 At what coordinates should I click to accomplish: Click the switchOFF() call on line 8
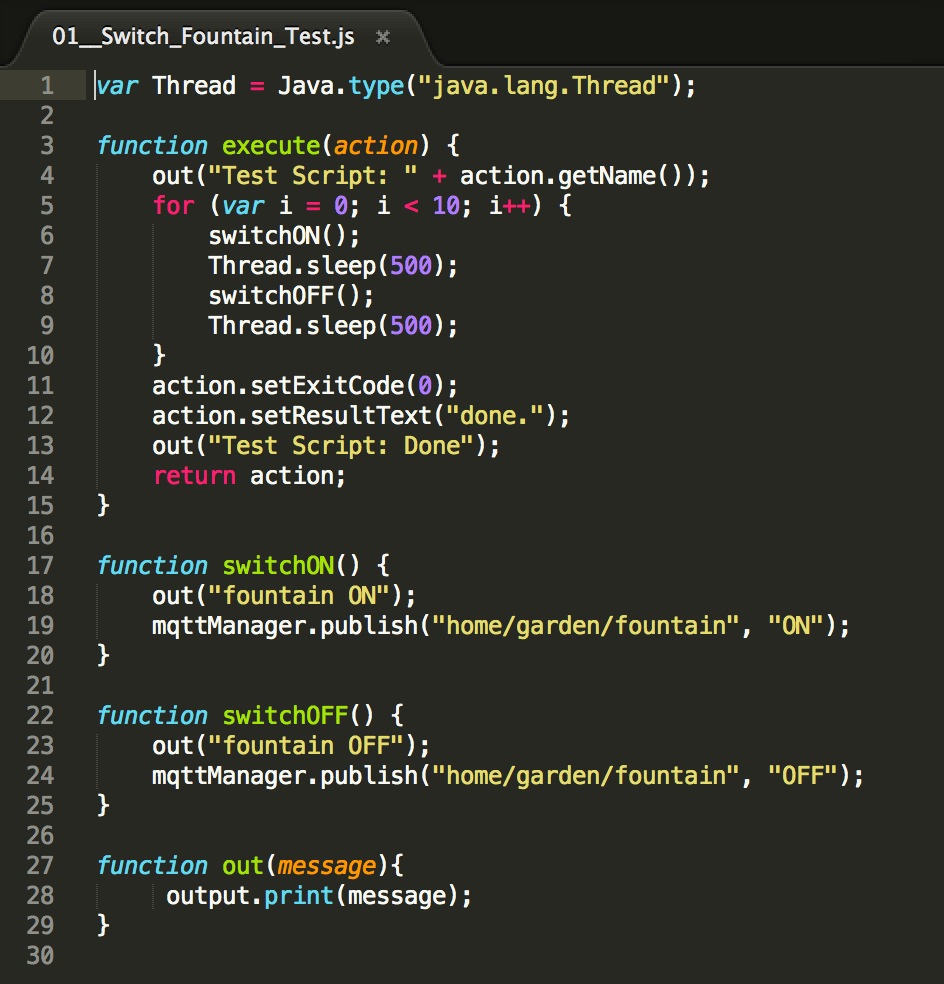[290, 296]
